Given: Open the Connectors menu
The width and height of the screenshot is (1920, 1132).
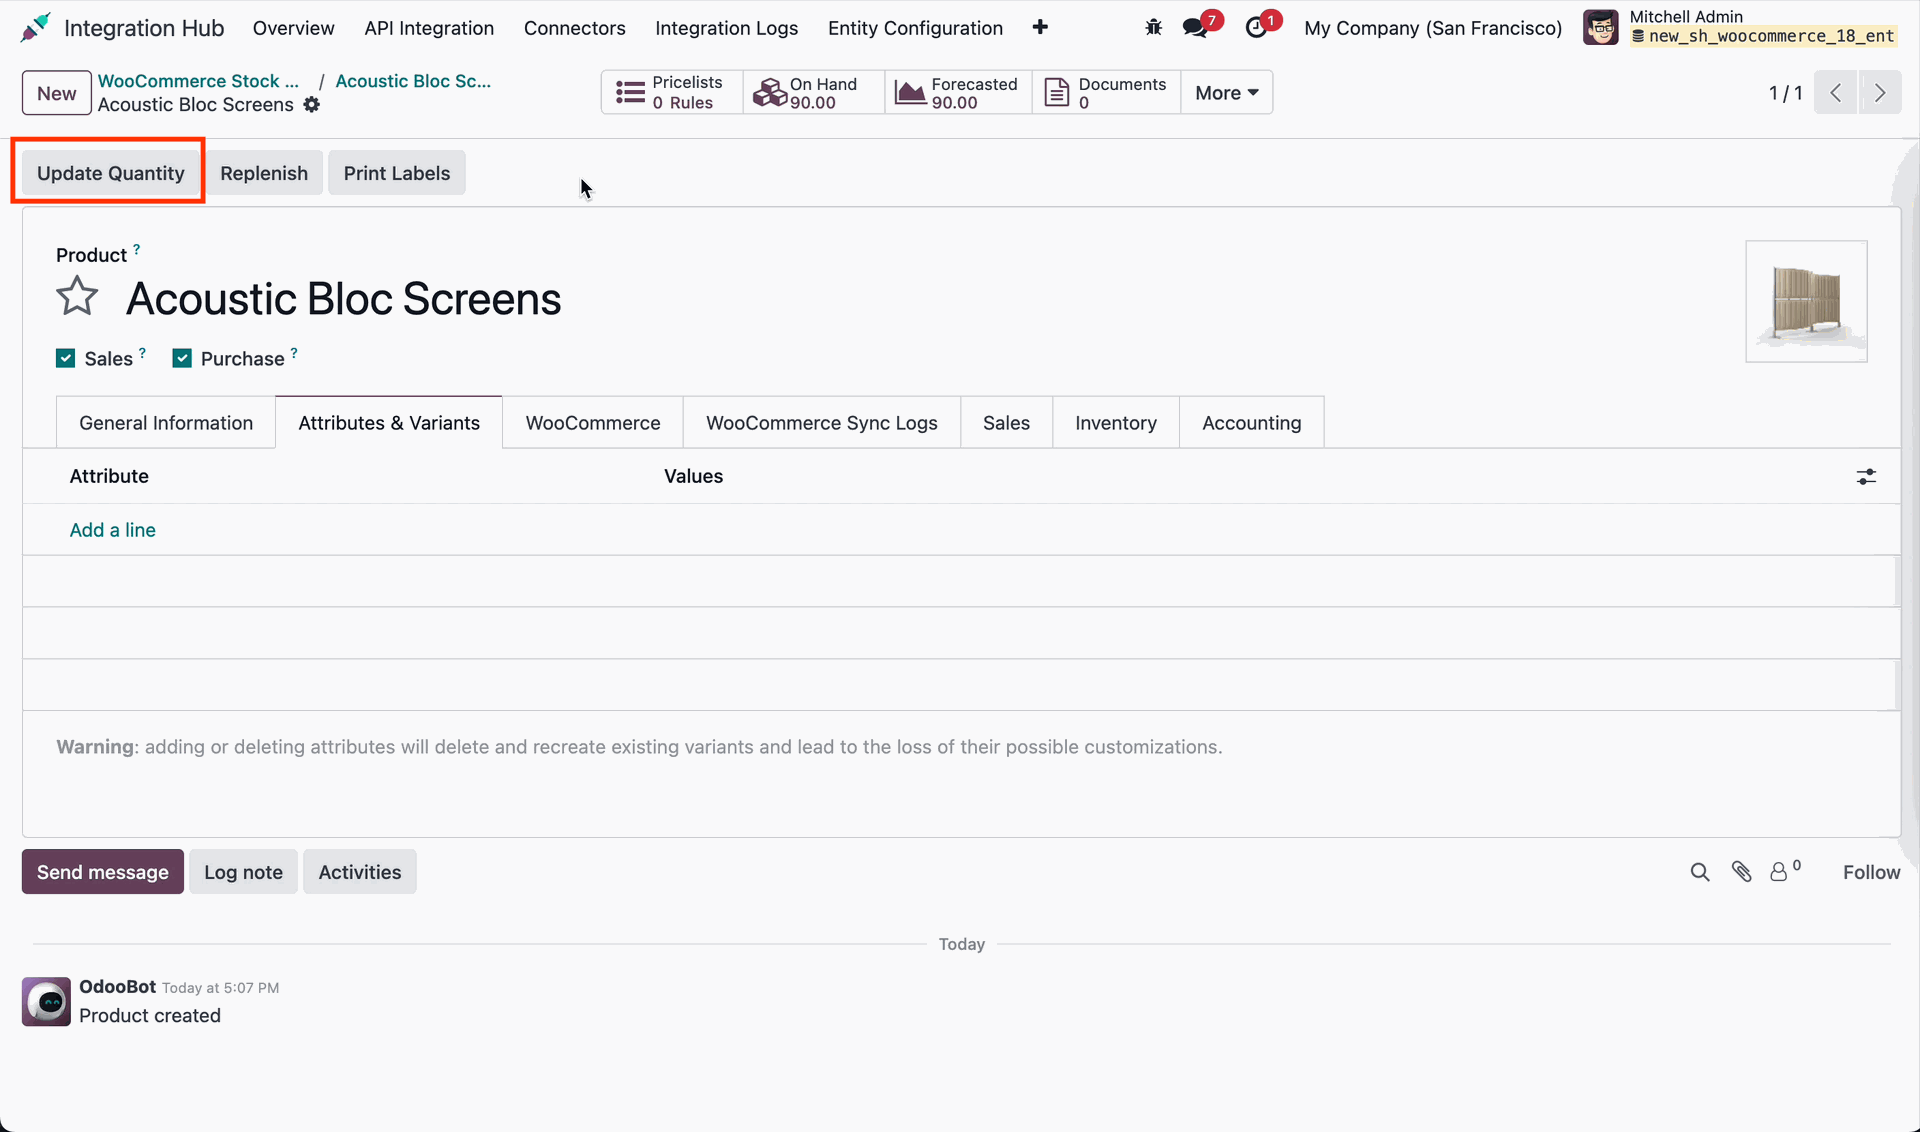Looking at the screenshot, I should pos(574,28).
